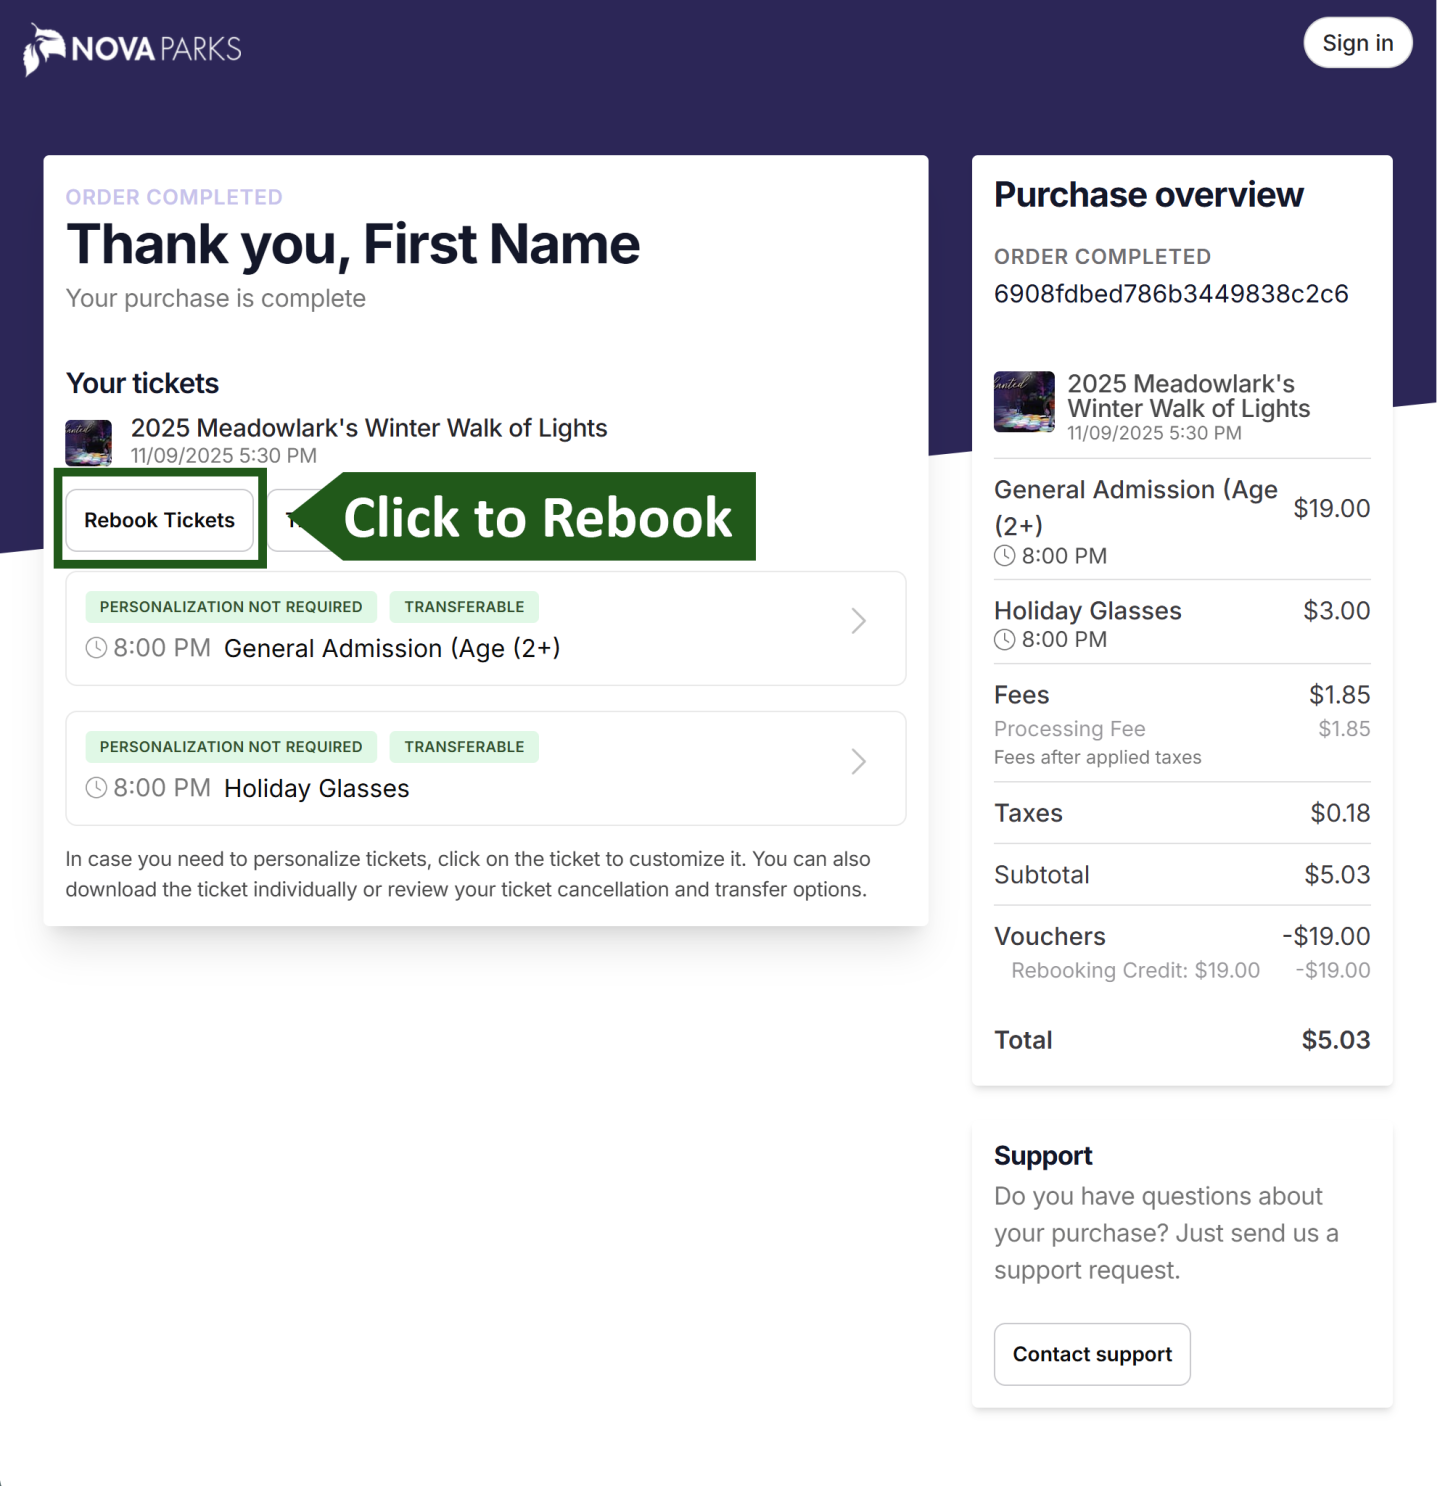Screen dimensions: 1440x1486
Task: Click the order ID 6908fdbed786b3449838c2c6
Action: [1171, 293]
